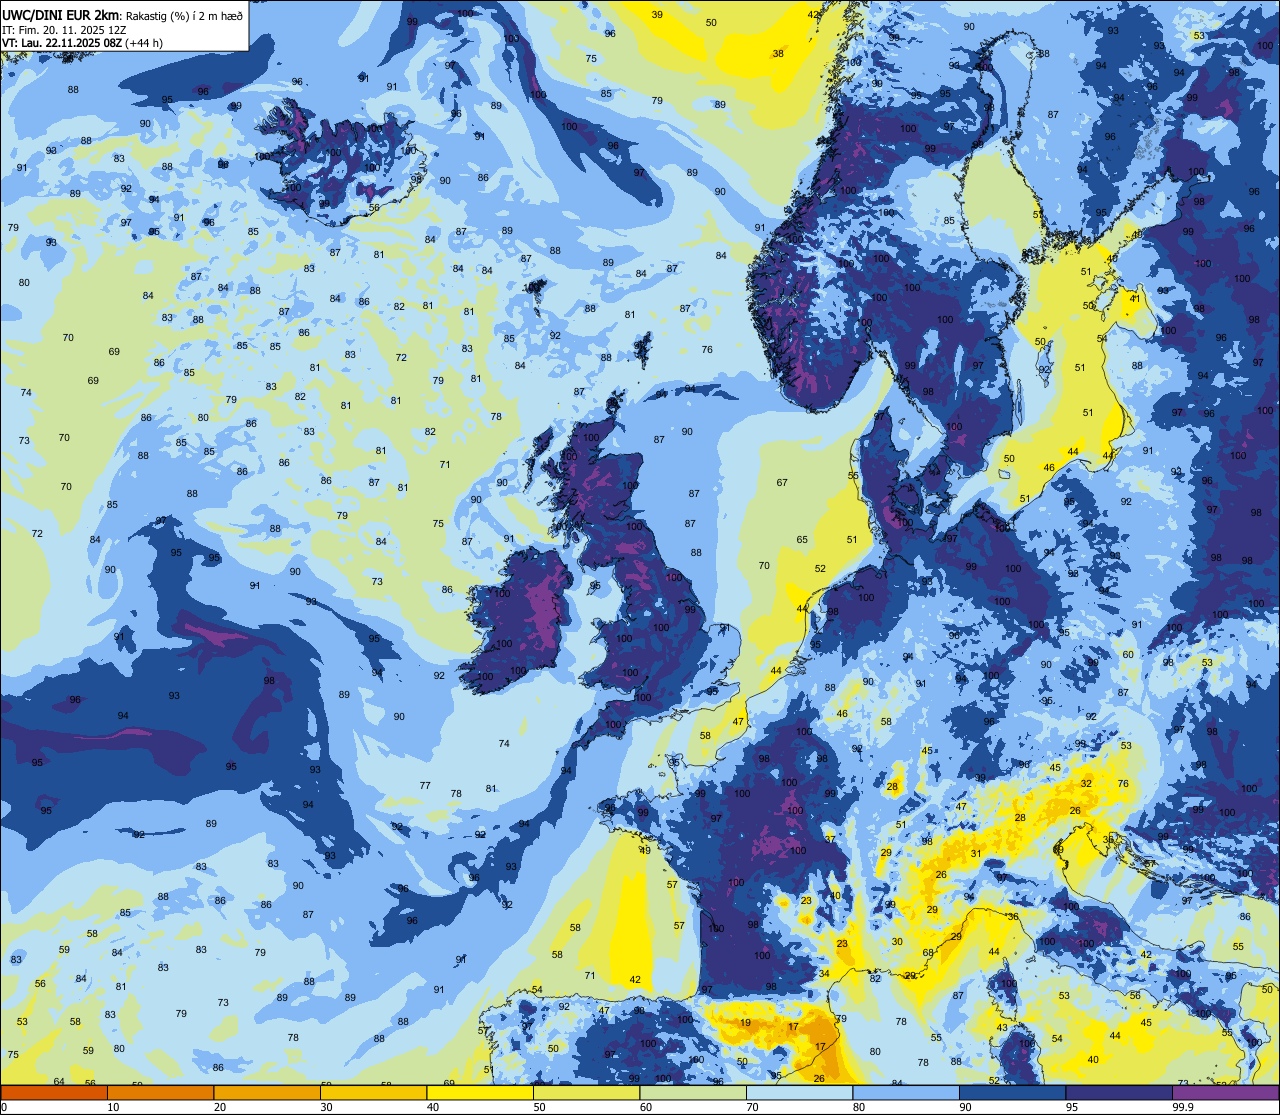
Task: Click the 70–80 pale blue legend swatch
Action: tap(799, 1093)
